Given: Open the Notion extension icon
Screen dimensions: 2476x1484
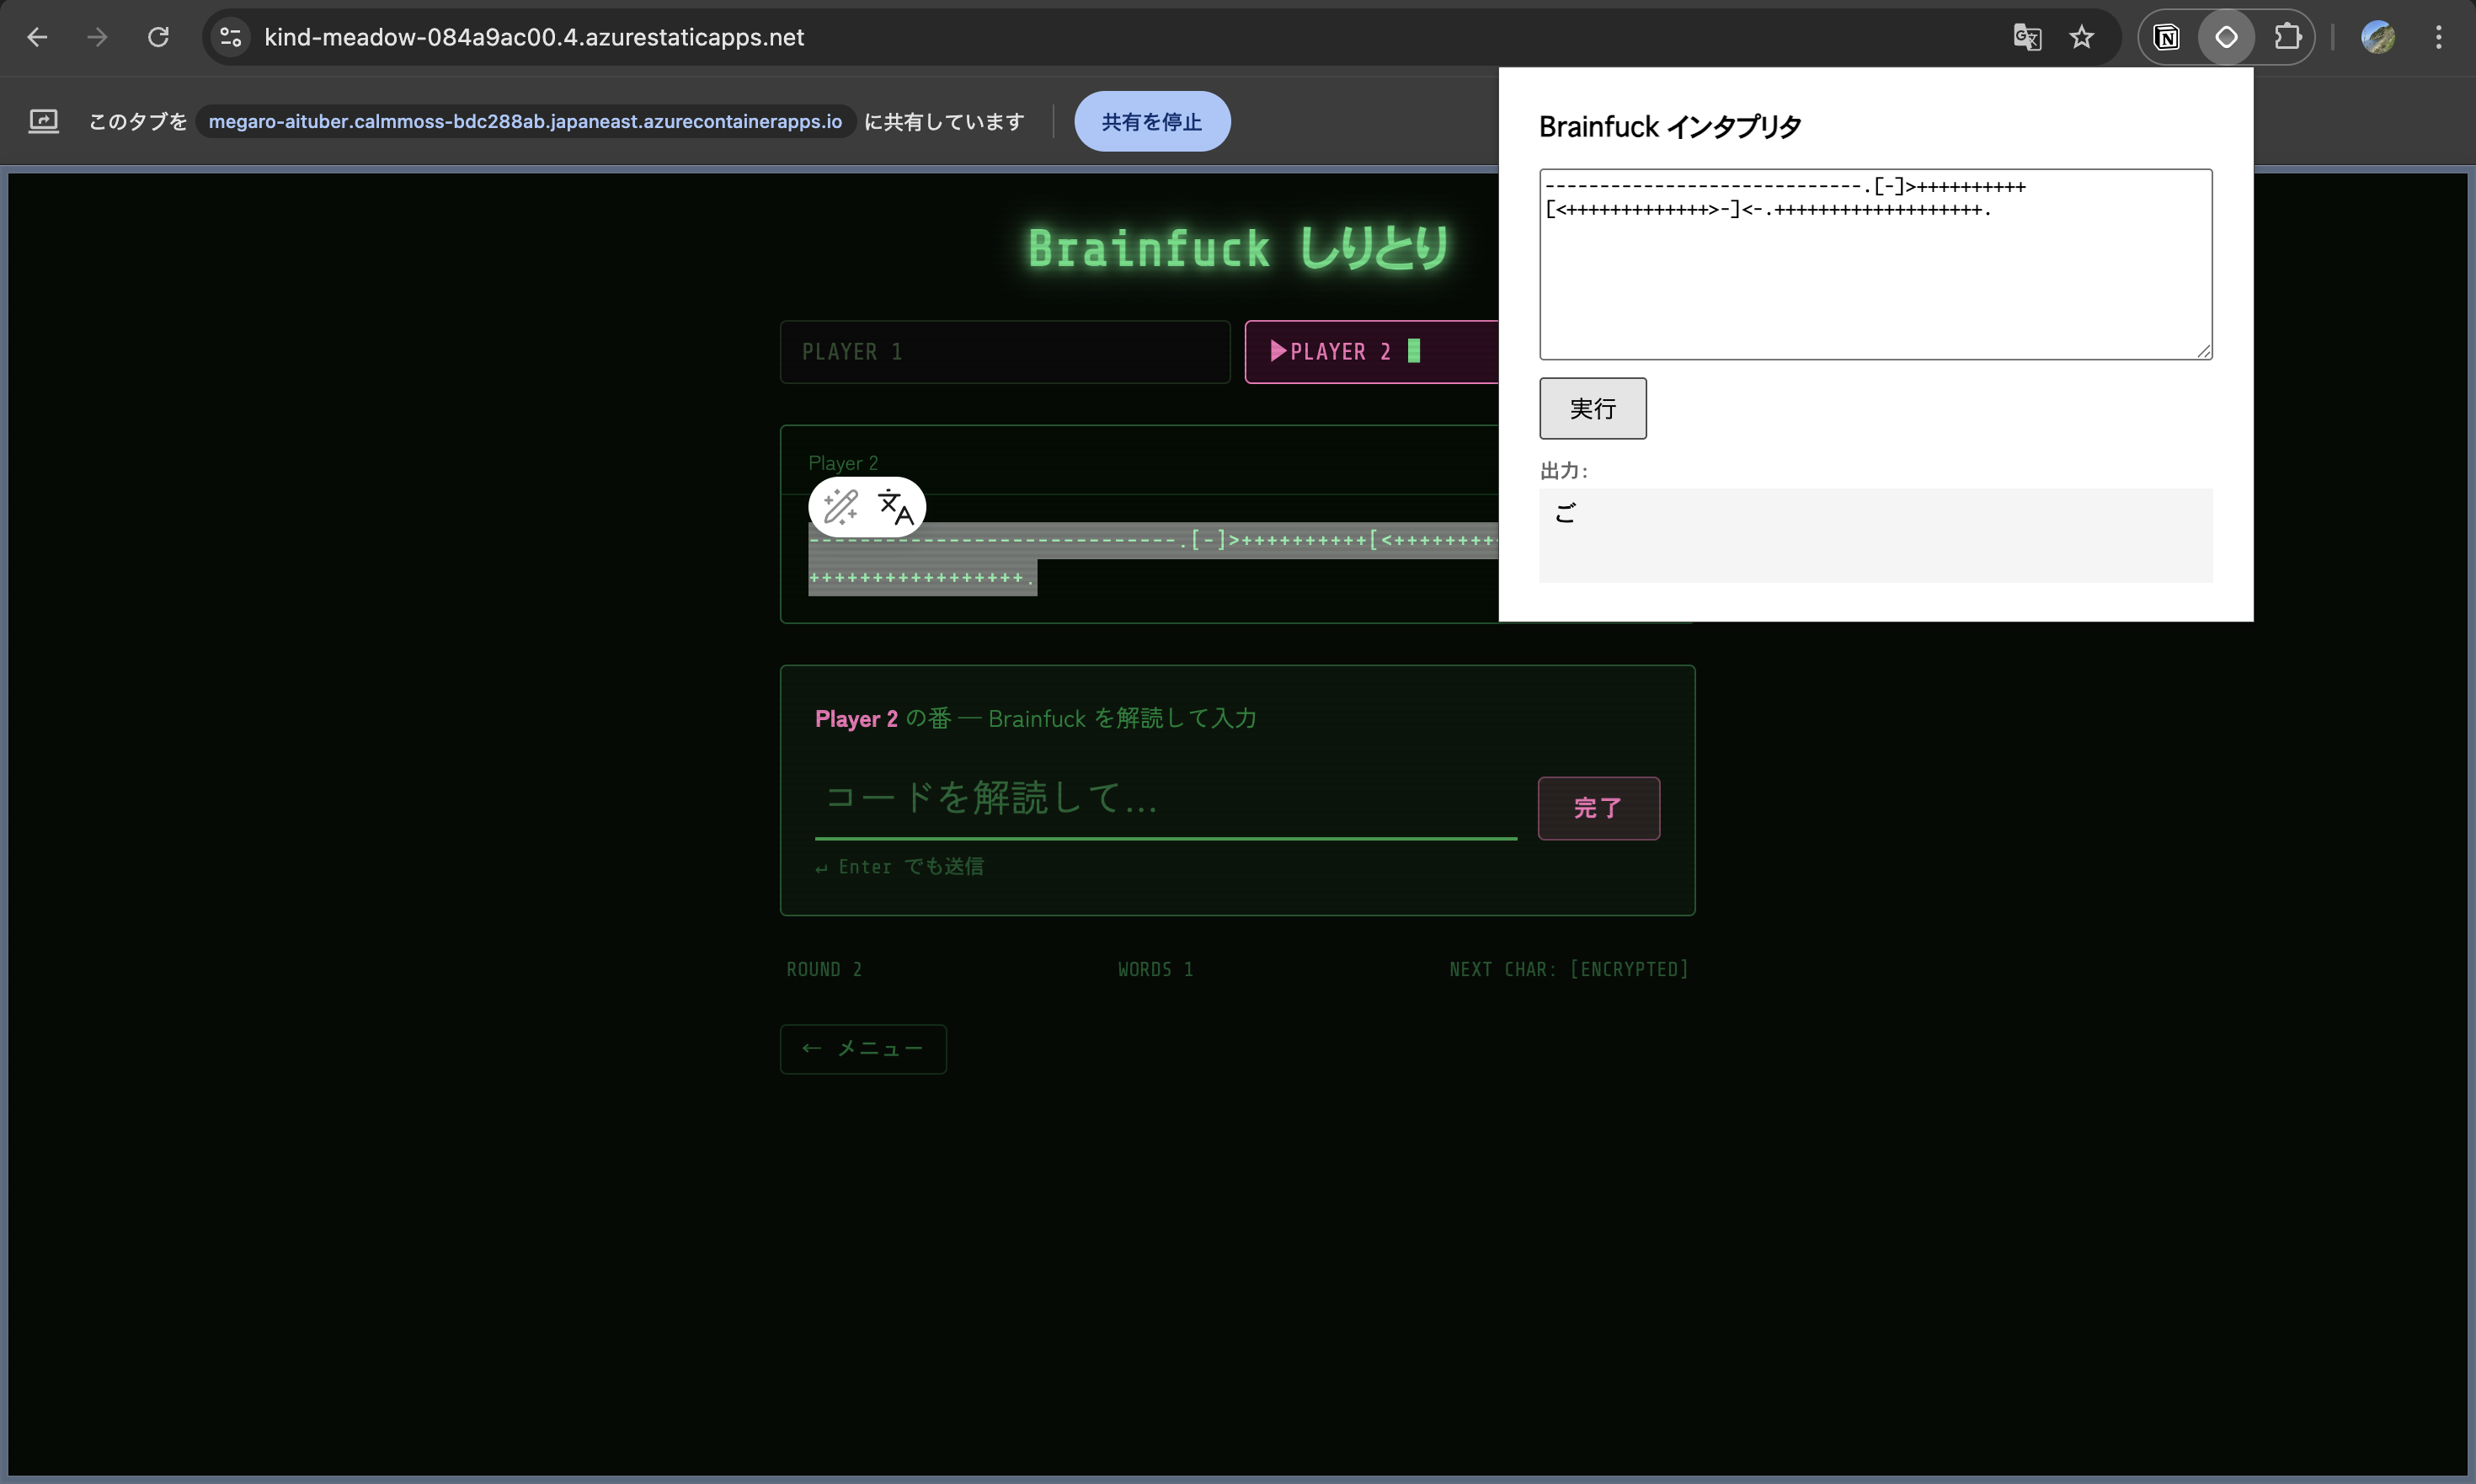Looking at the screenshot, I should pyautogui.click(x=2167, y=37).
